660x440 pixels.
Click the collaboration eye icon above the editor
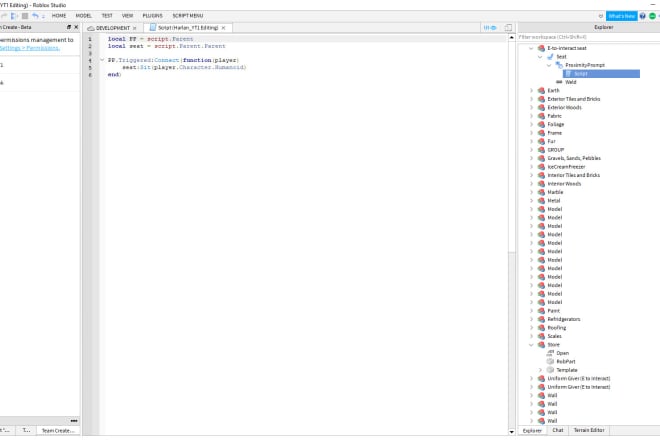tap(490, 28)
